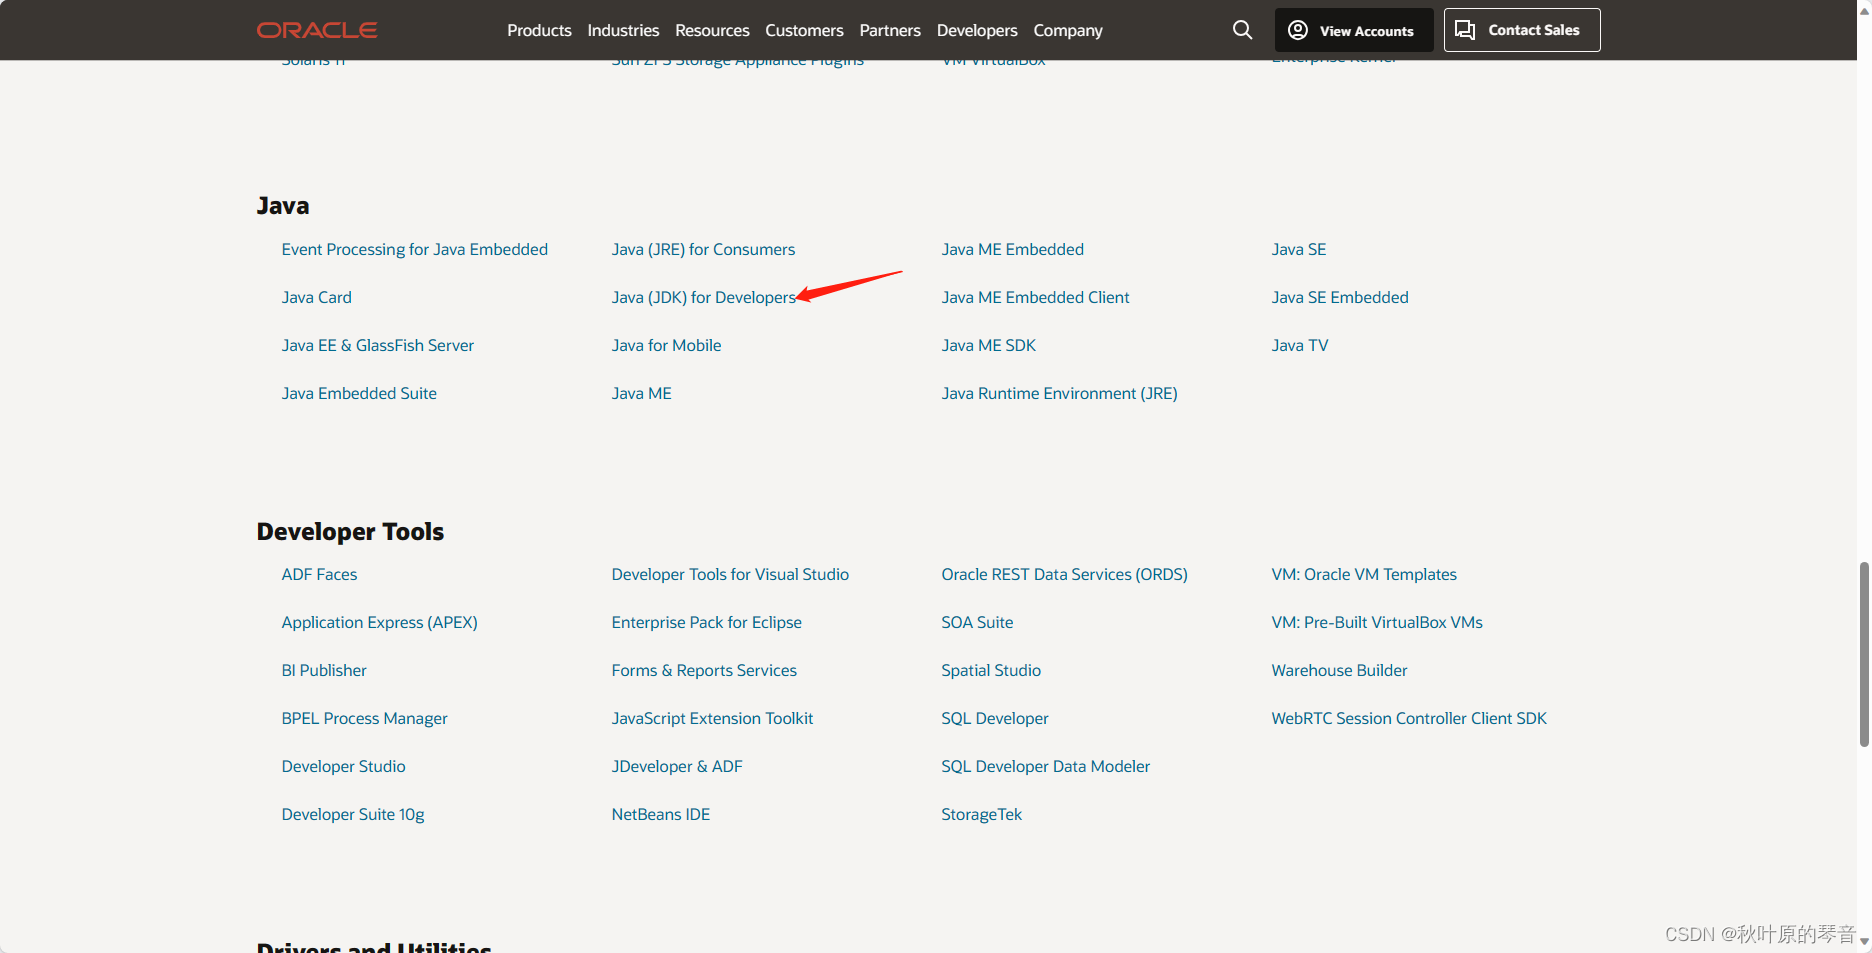This screenshot has width=1872, height=953.
Task: Open Java (JRE) for Consumers link
Action: [703, 249]
